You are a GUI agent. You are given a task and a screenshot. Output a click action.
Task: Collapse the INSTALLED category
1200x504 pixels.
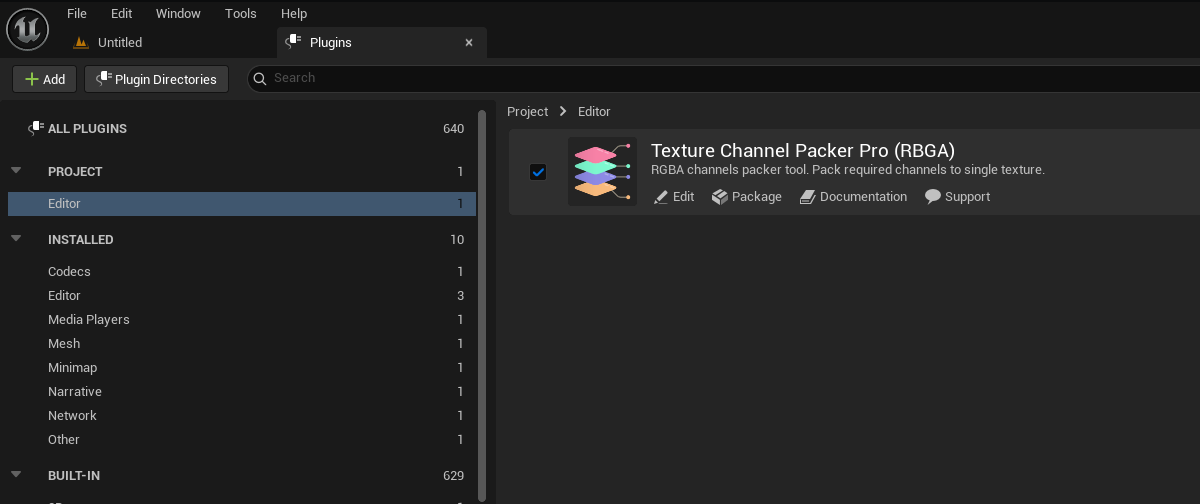pyautogui.click(x=16, y=239)
